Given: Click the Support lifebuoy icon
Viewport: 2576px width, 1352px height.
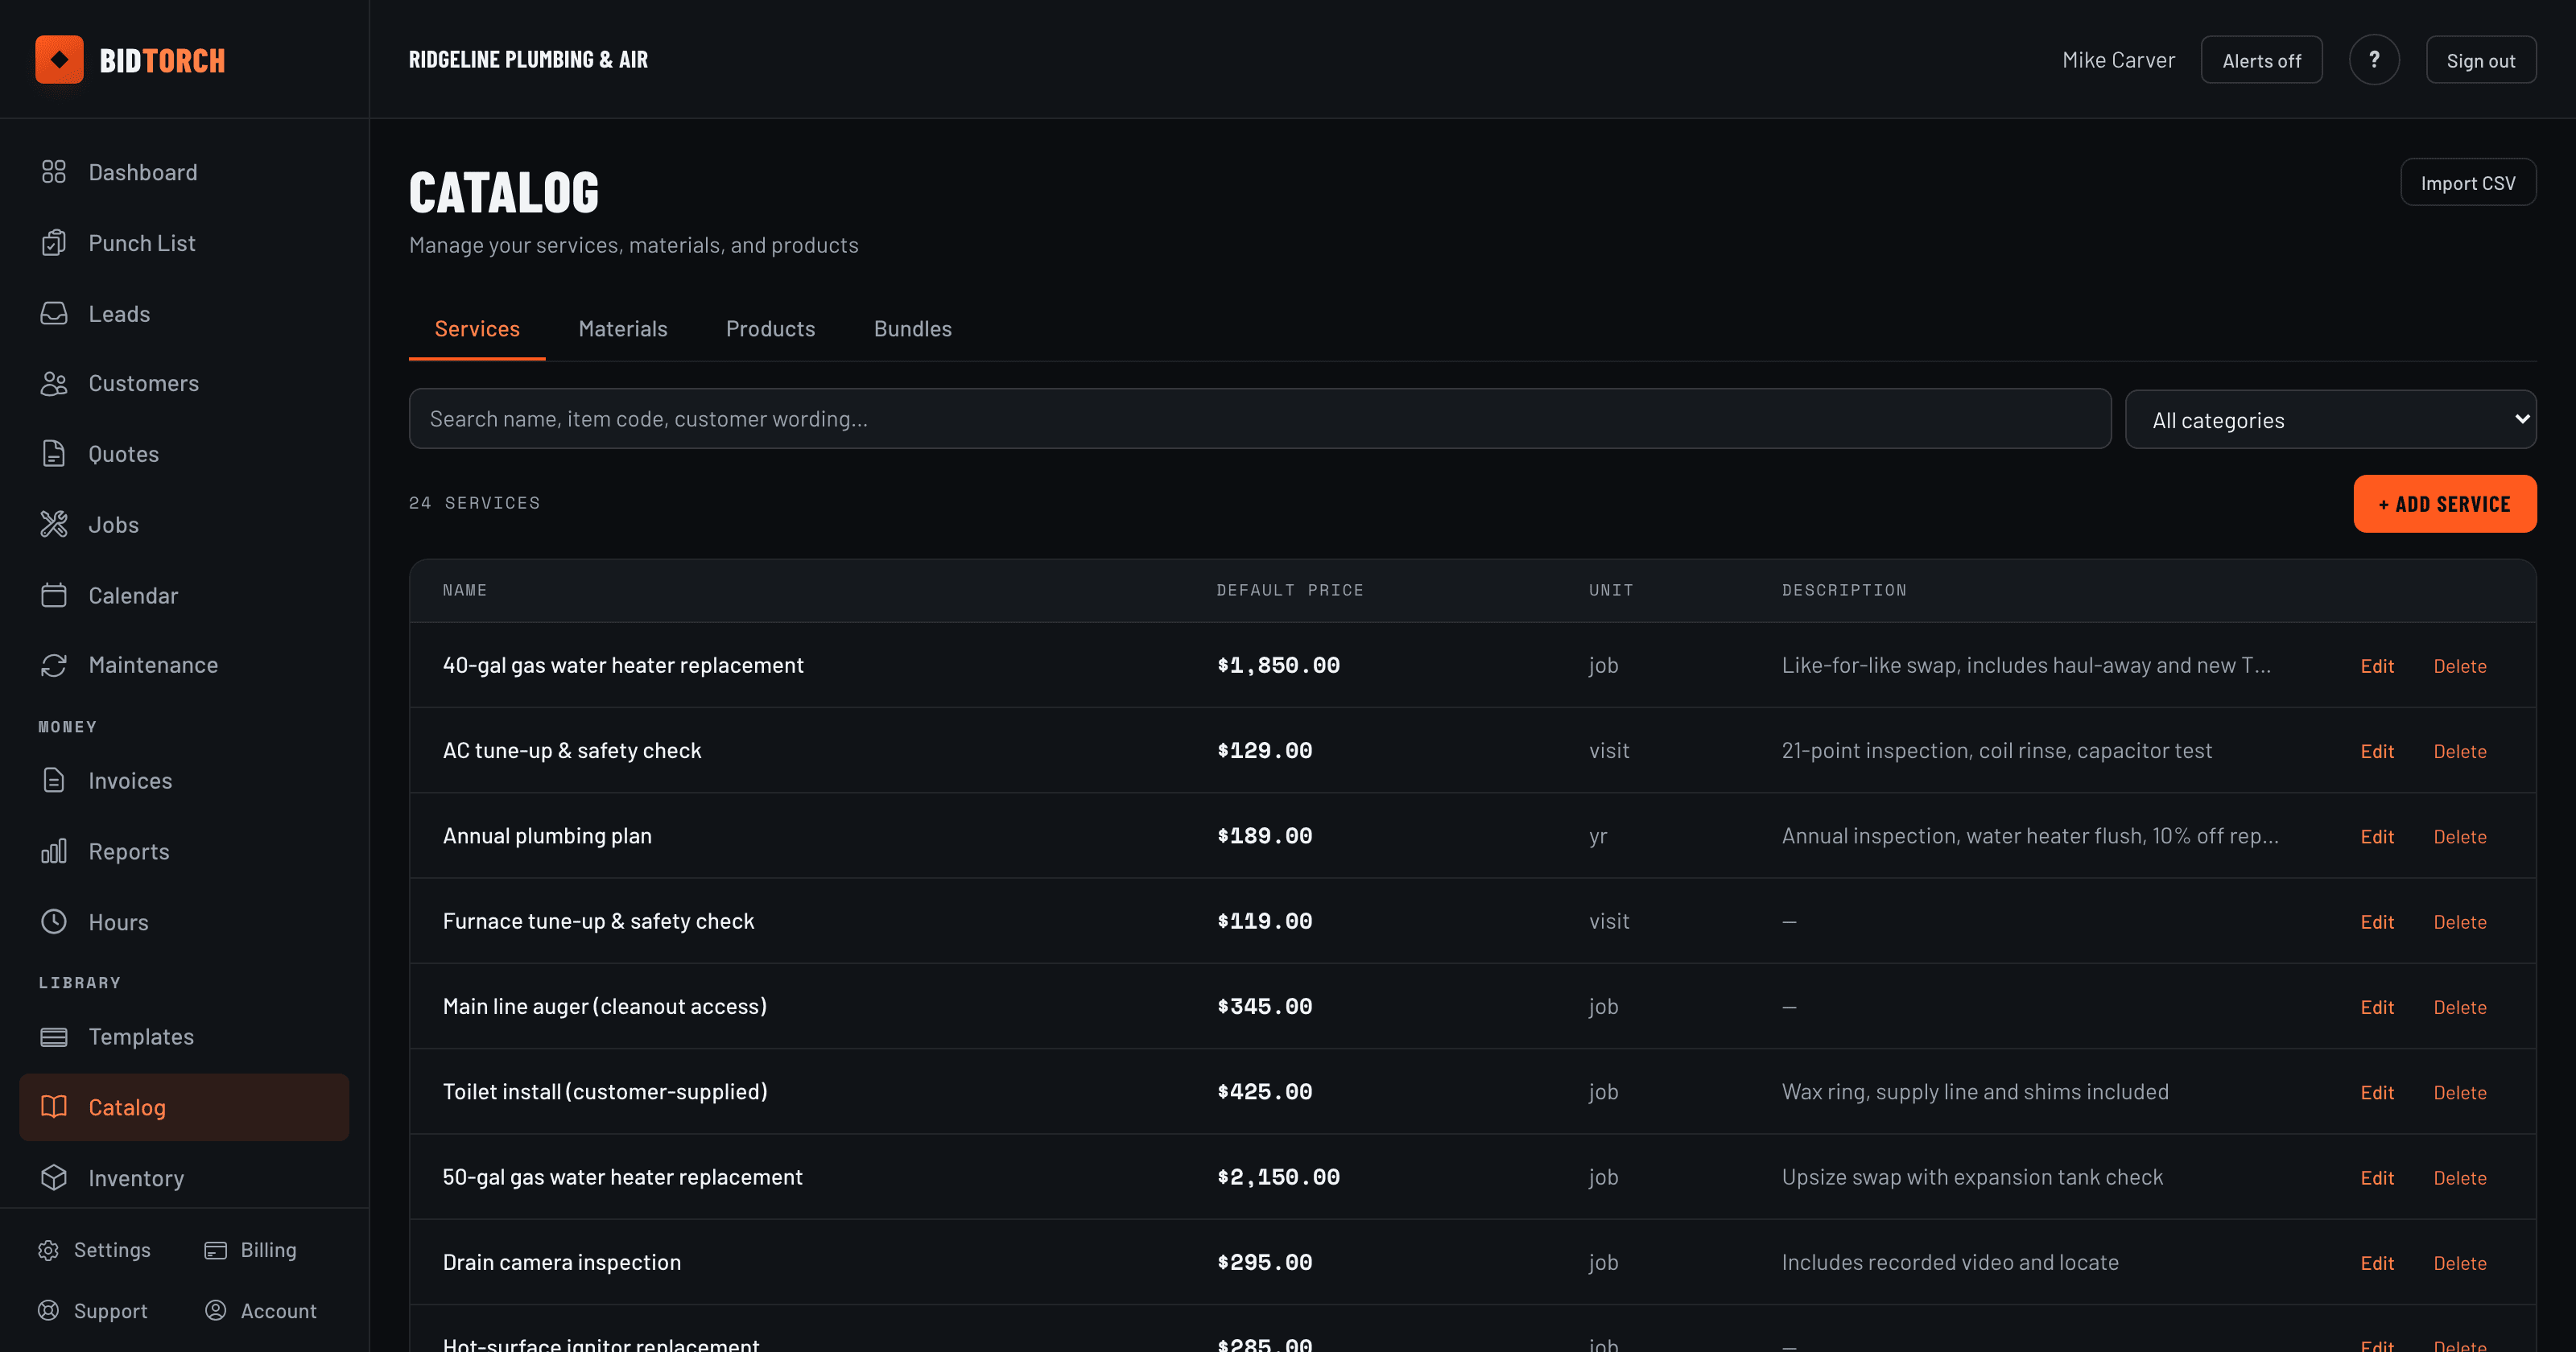Looking at the screenshot, I should pyautogui.click(x=48, y=1311).
